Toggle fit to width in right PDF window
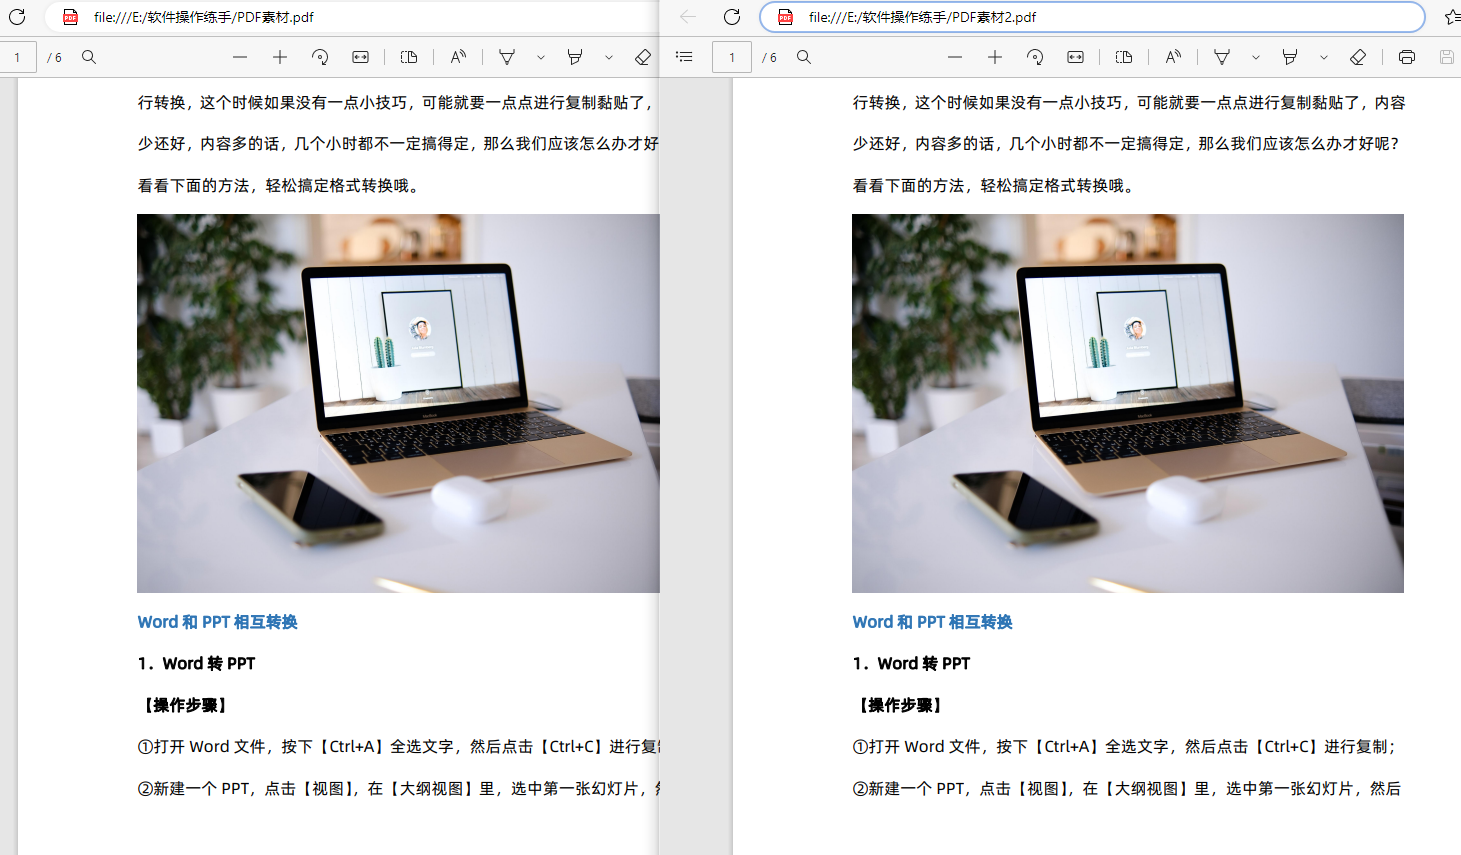Screen dimensions: 1461x855 1075,57
